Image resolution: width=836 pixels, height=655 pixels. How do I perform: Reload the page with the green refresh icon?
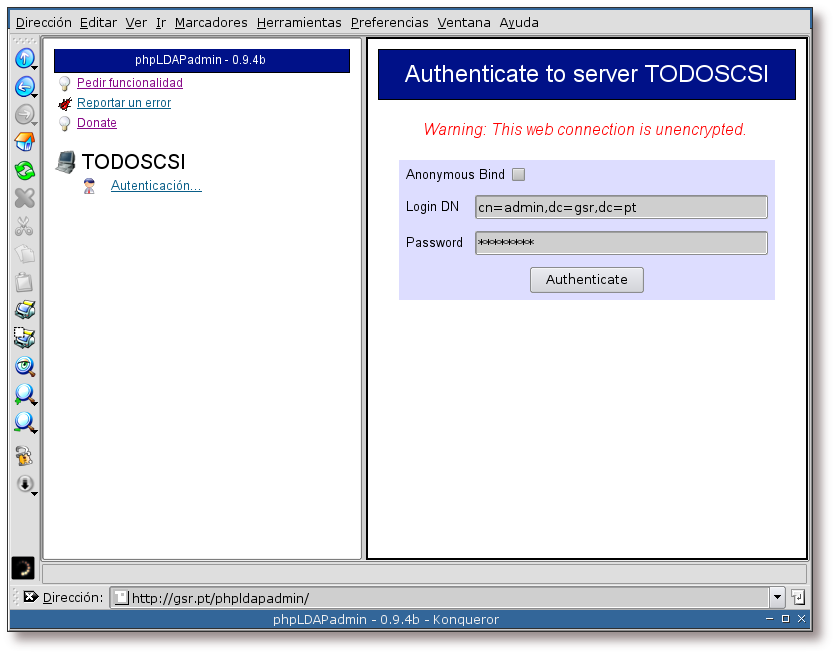point(24,171)
